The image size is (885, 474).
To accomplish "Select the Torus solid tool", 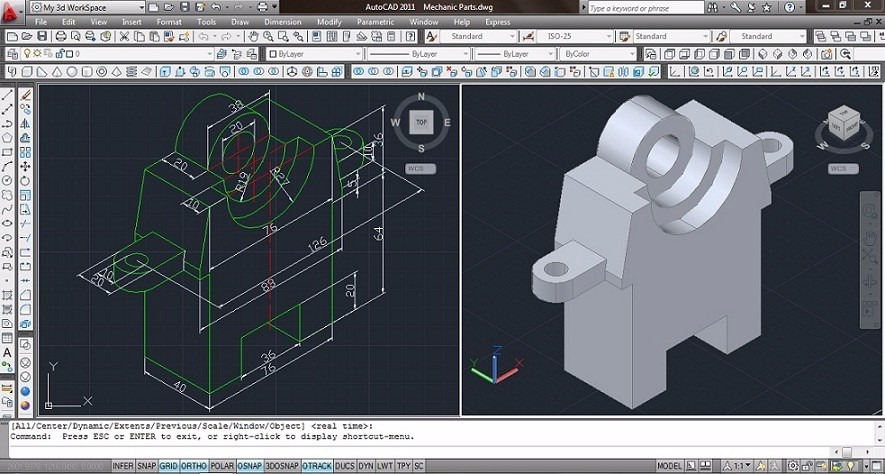I will (x=102, y=72).
